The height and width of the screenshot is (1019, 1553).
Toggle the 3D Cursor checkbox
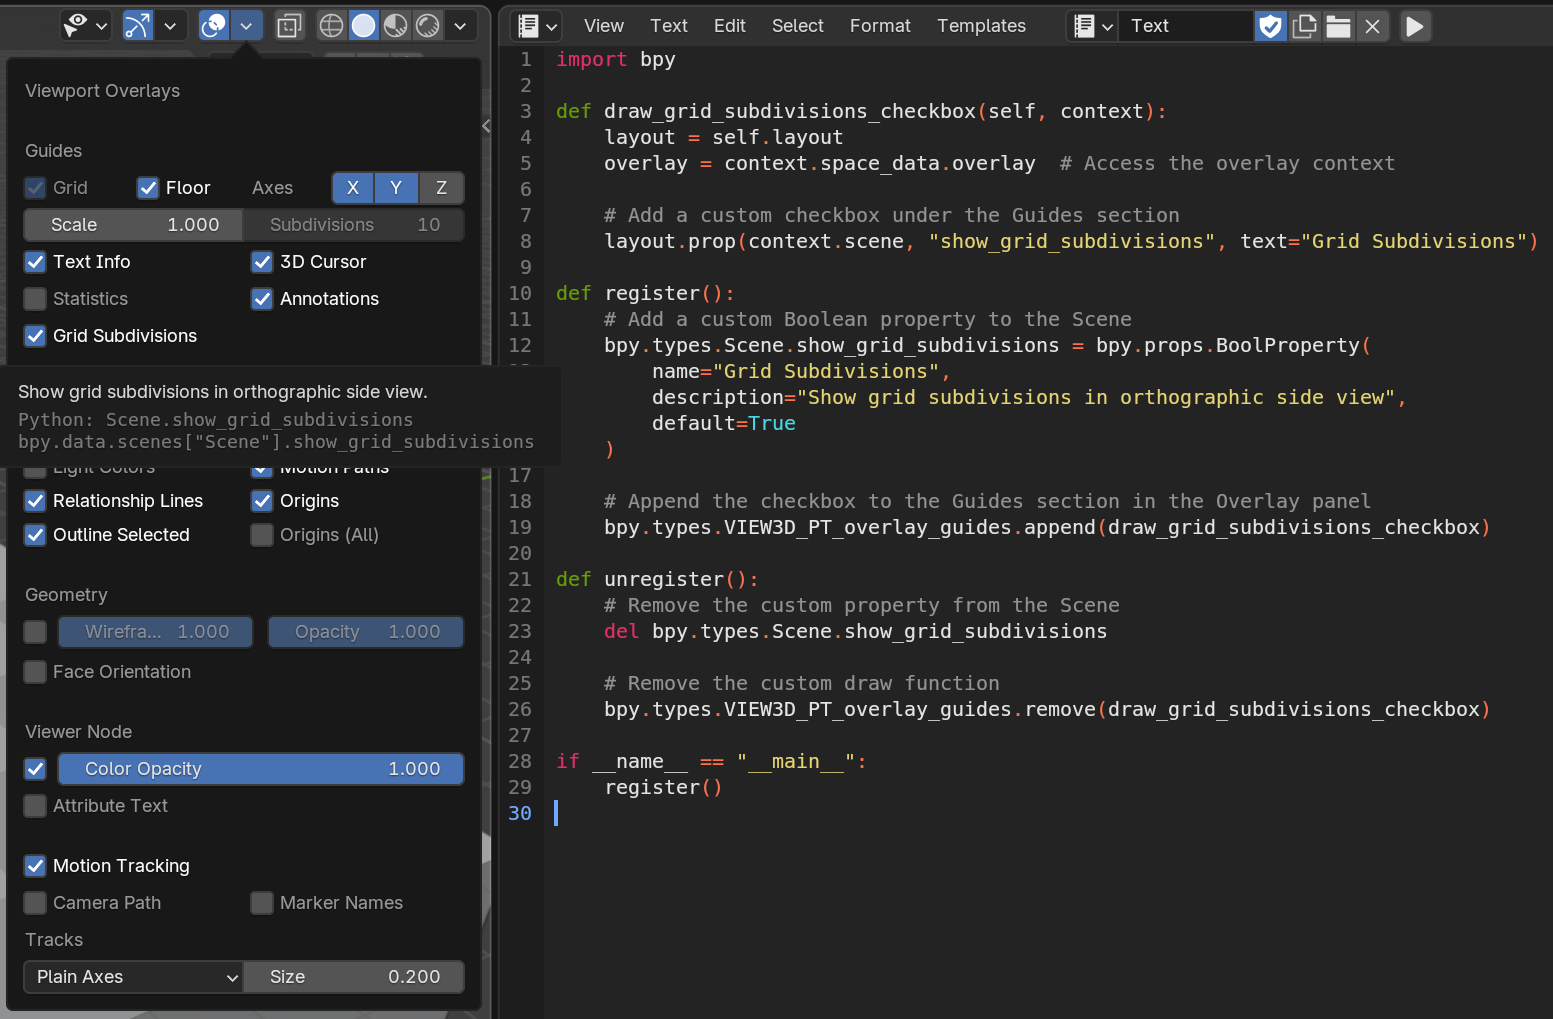pyautogui.click(x=262, y=262)
